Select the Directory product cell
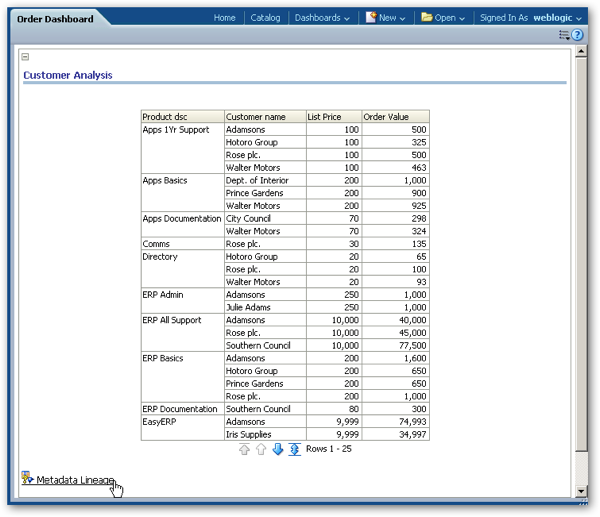This screenshot has width=600, height=517. [x=183, y=269]
